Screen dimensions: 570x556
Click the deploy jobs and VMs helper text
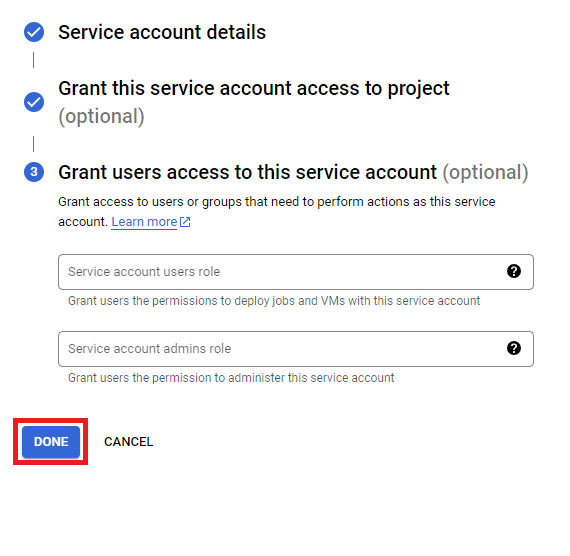click(x=274, y=301)
